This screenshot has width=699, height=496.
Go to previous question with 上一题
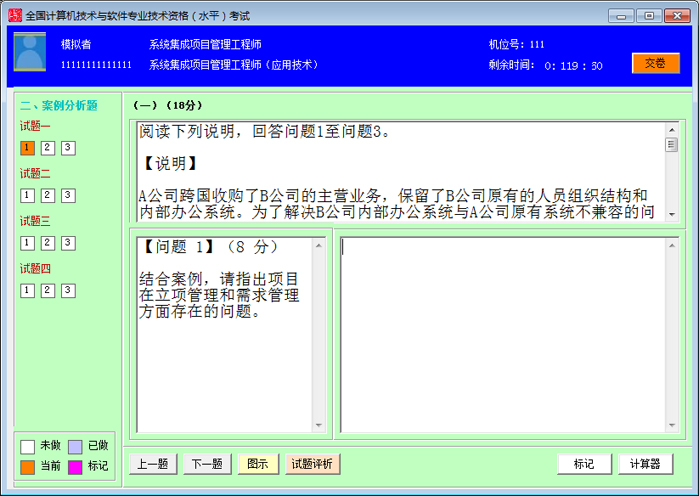pyautogui.click(x=154, y=464)
